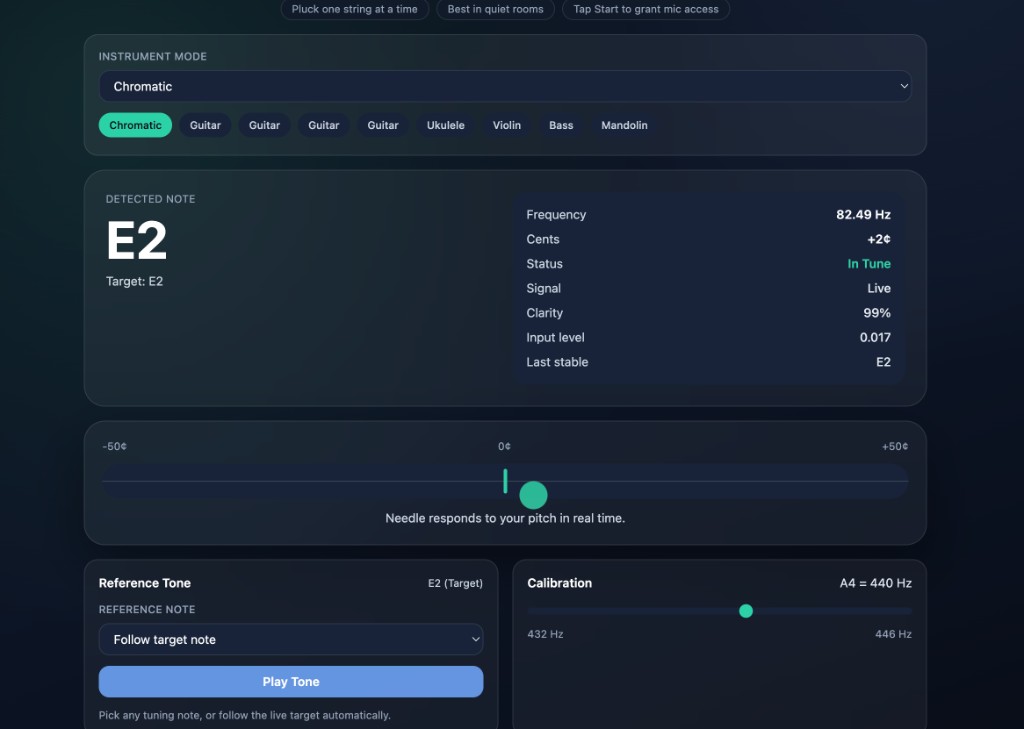Select the Chromatic mode chip
This screenshot has height=729, width=1024.
pos(135,125)
